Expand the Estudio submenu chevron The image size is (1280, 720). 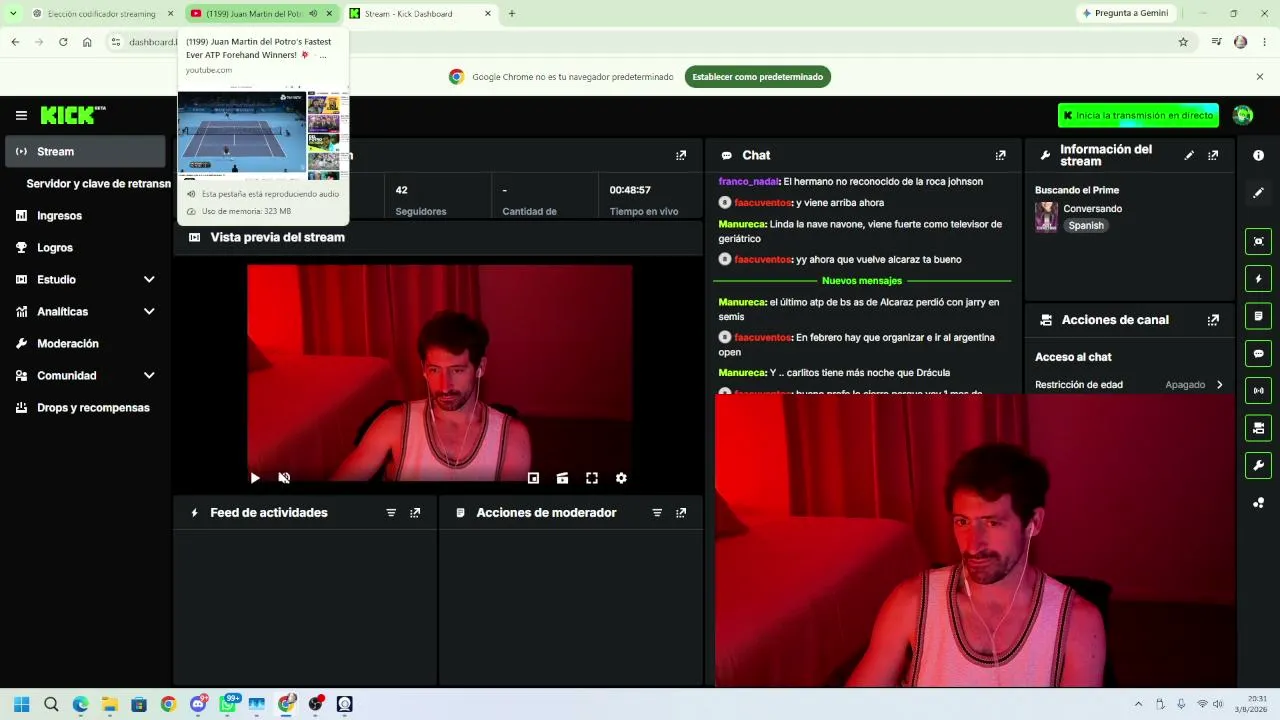(149, 280)
